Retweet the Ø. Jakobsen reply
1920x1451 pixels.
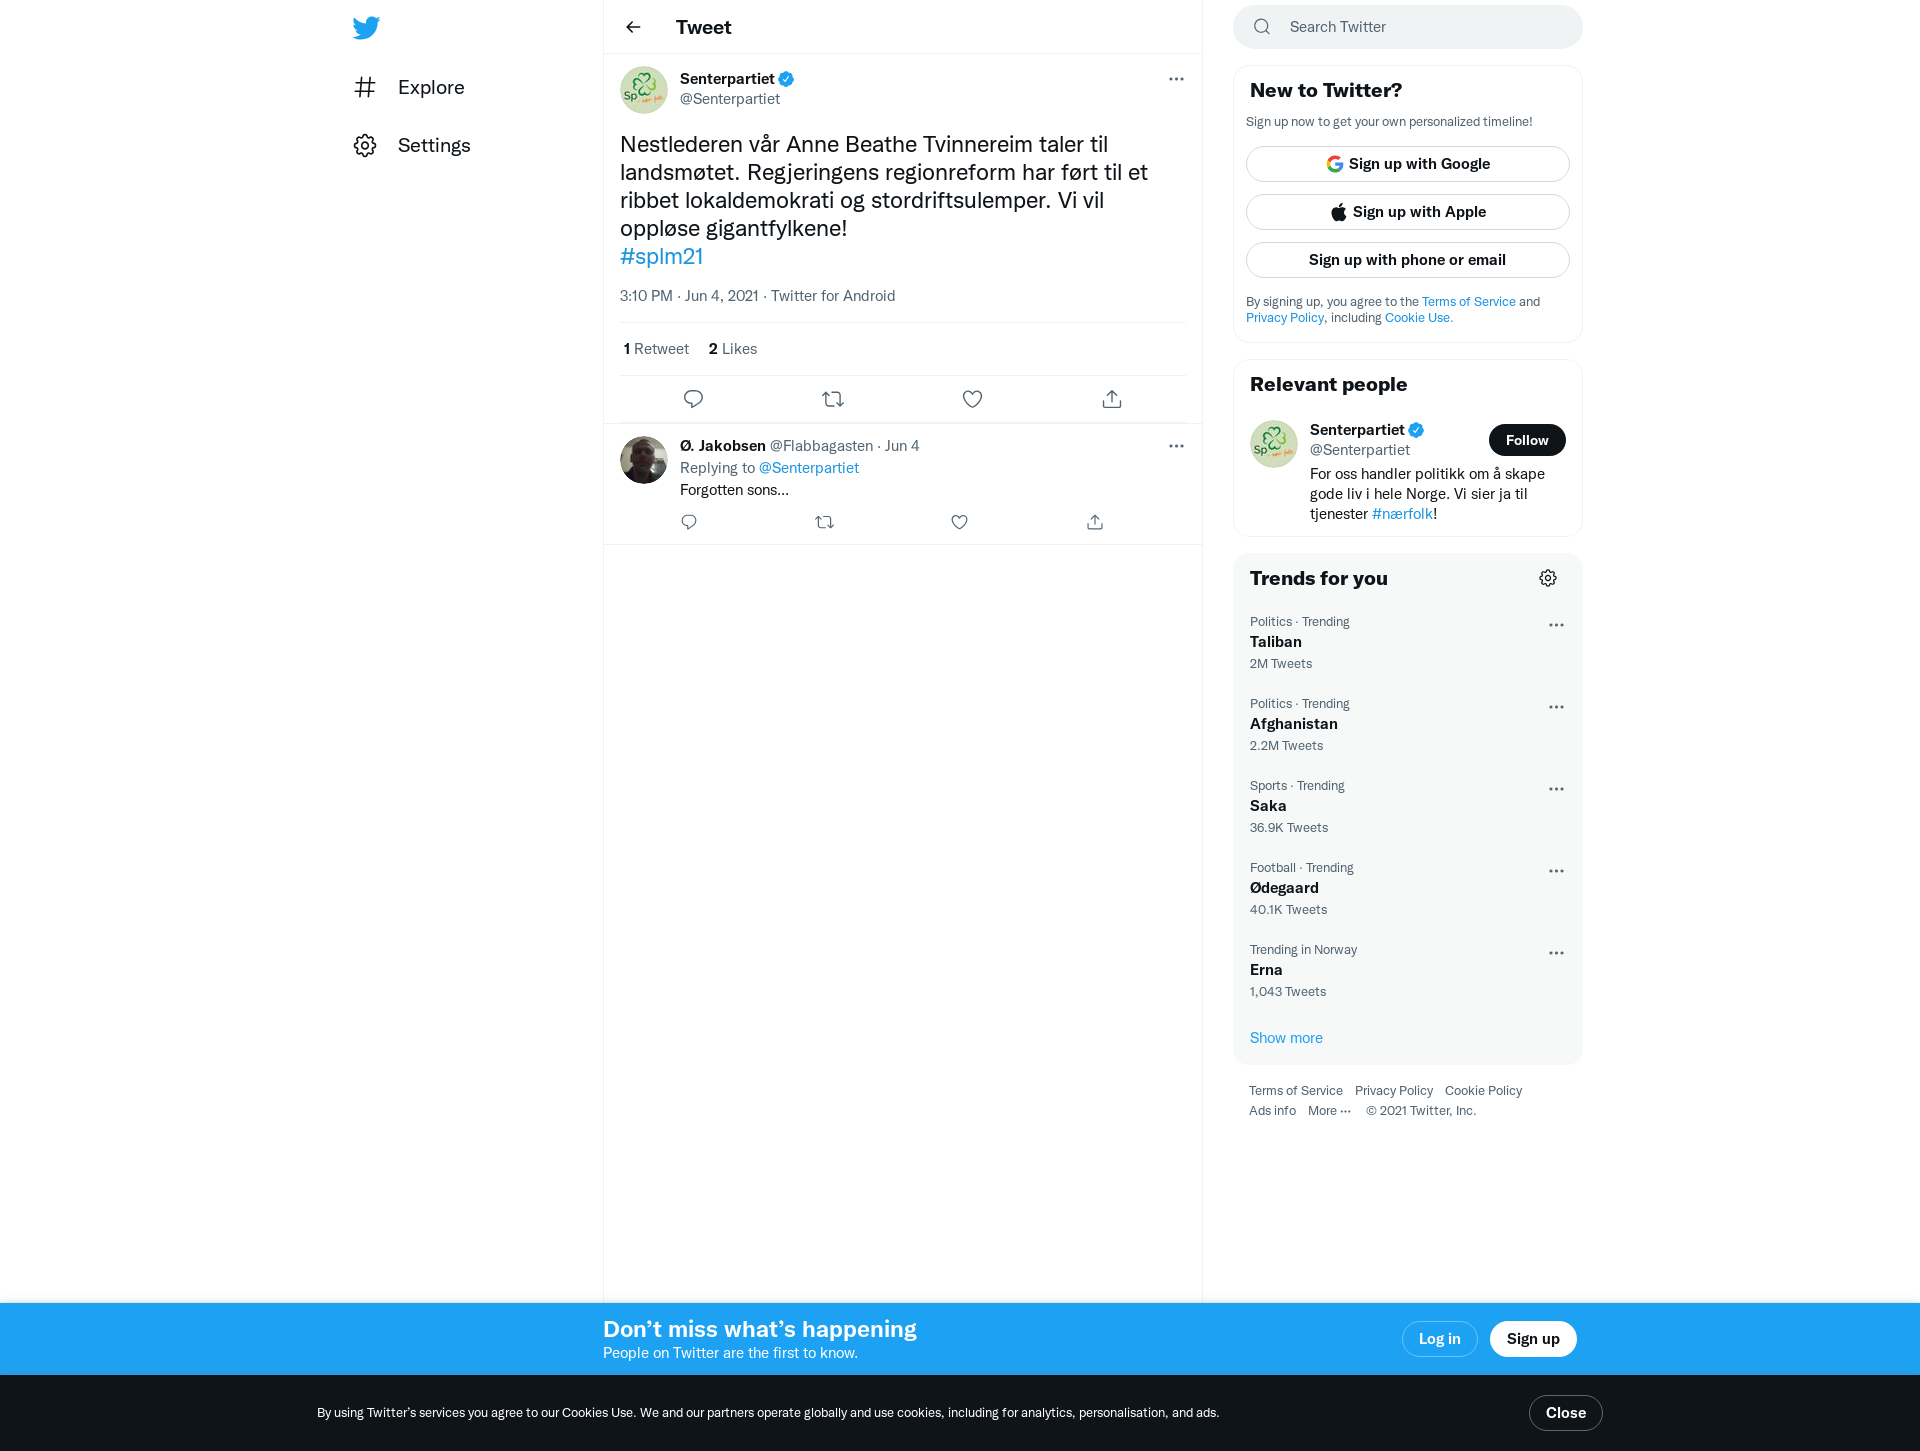click(x=824, y=522)
